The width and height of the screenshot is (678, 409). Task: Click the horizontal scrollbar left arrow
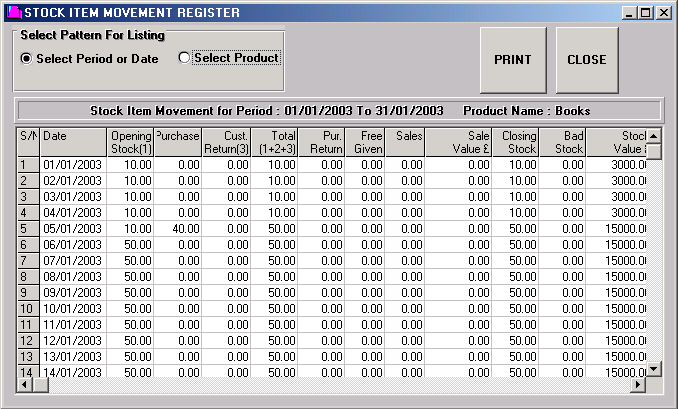tap(24, 385)
